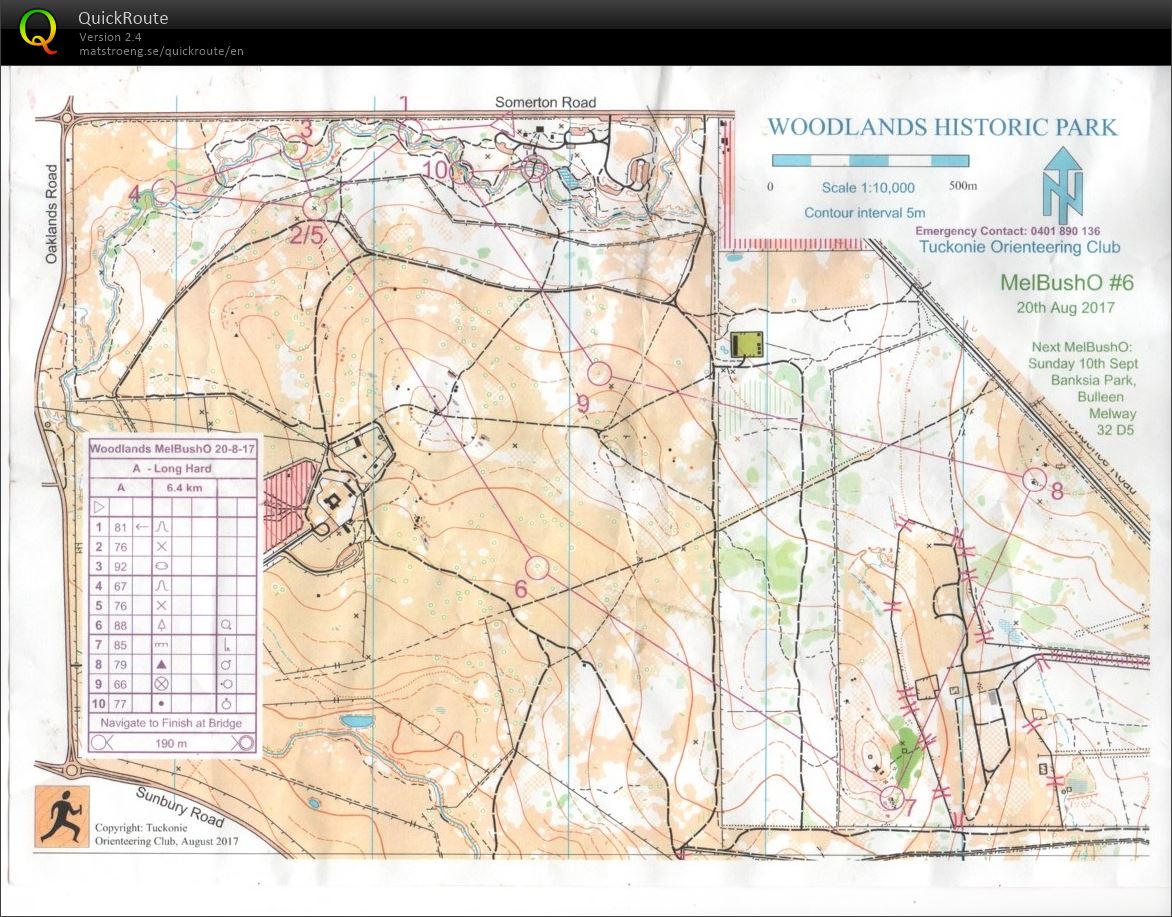This screenshot has width=1172, height=917.
Task: Click the orange running figure icon
Action: (x=62, y=816)
